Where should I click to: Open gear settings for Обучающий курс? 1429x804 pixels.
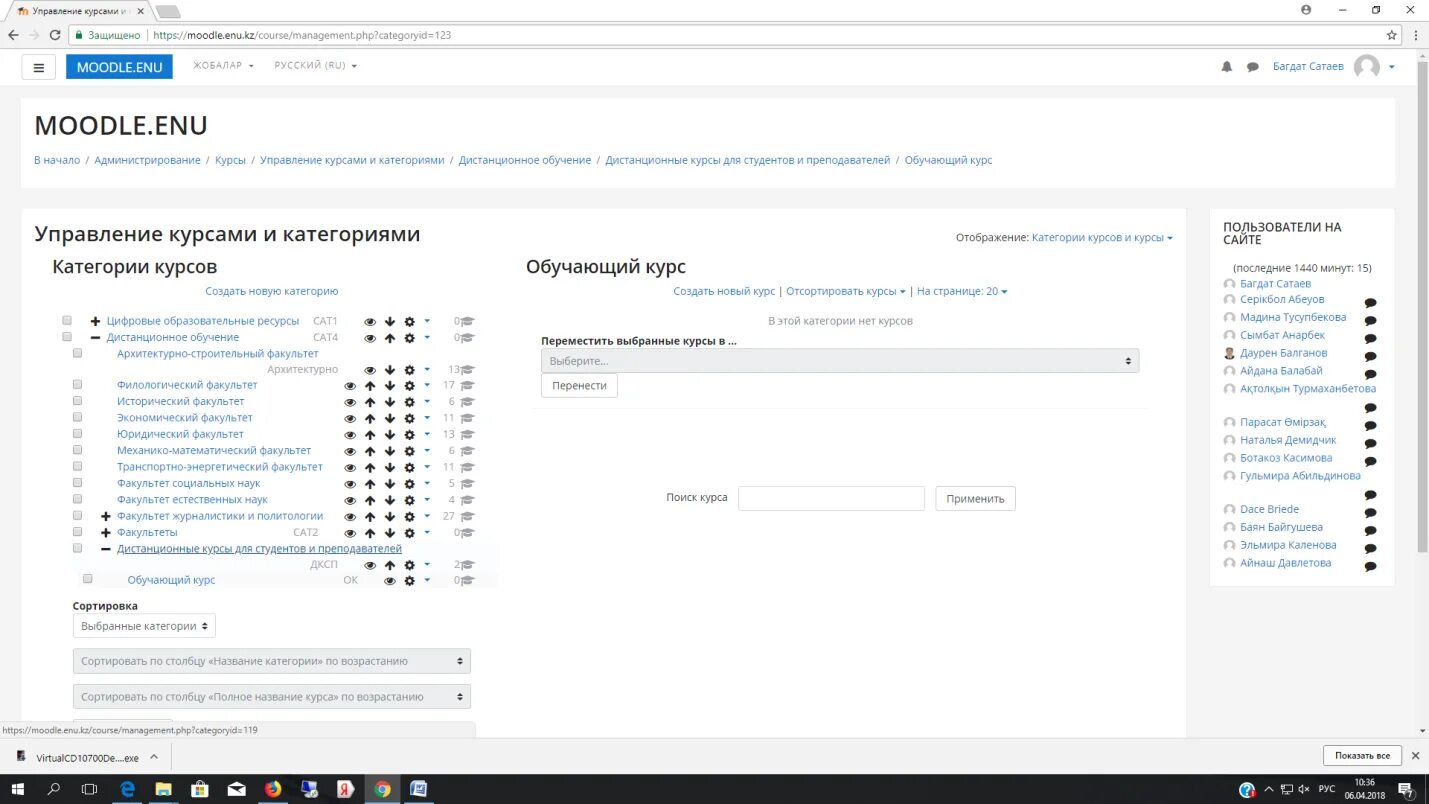(x=409, y=581)
